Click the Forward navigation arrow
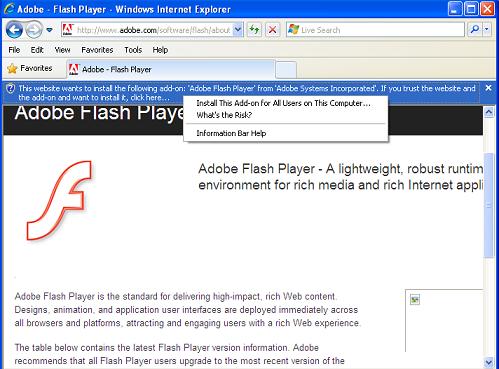The width and height of the screenshot is (499, 369). click(34, 30)
